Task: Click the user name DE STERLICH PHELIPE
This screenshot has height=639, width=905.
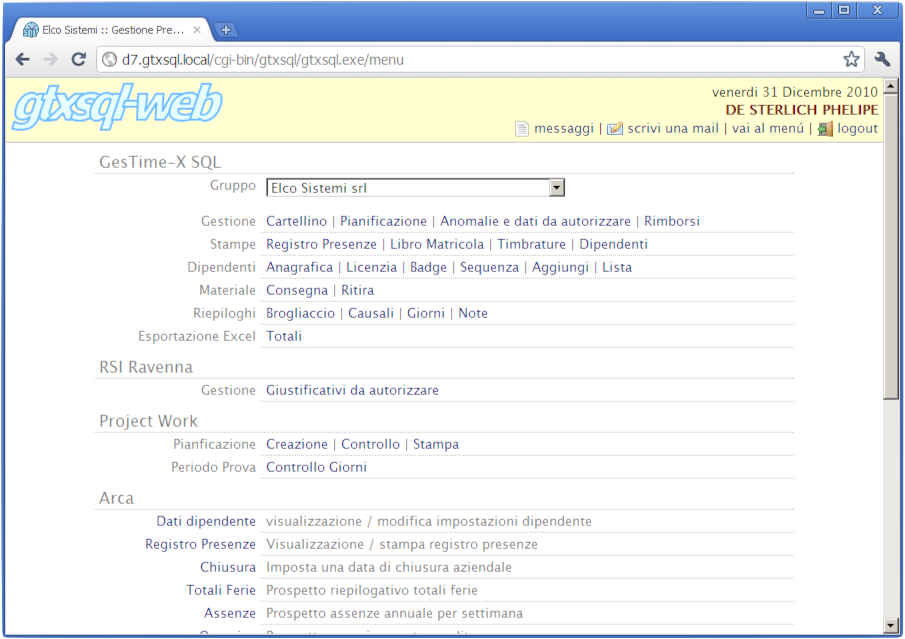Action: [802, 110]
